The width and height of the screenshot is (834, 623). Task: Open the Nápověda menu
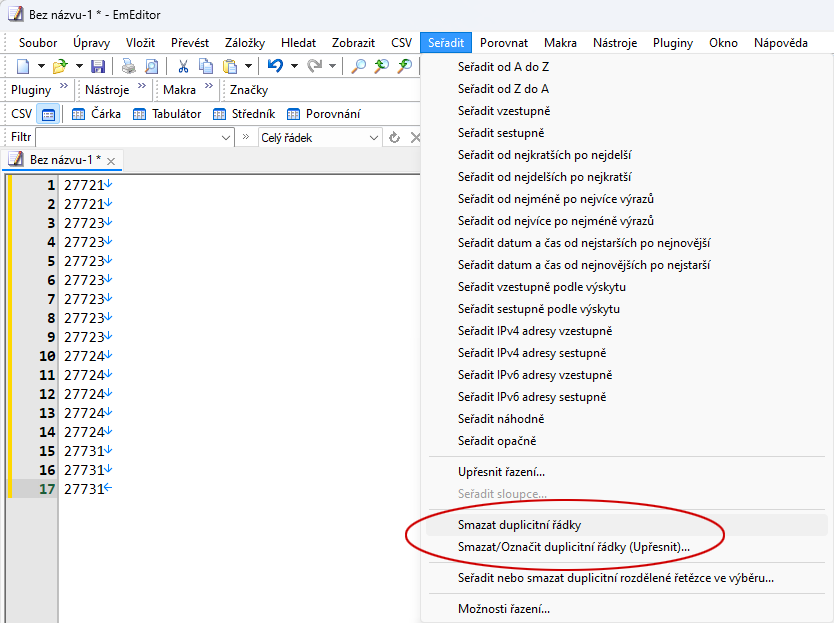click(780, 43)
